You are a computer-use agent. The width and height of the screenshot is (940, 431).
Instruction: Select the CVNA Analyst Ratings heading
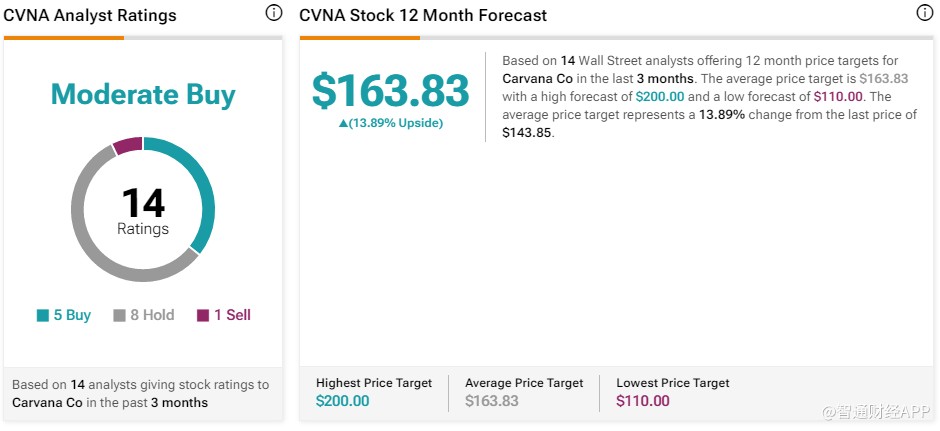point(90,15)
